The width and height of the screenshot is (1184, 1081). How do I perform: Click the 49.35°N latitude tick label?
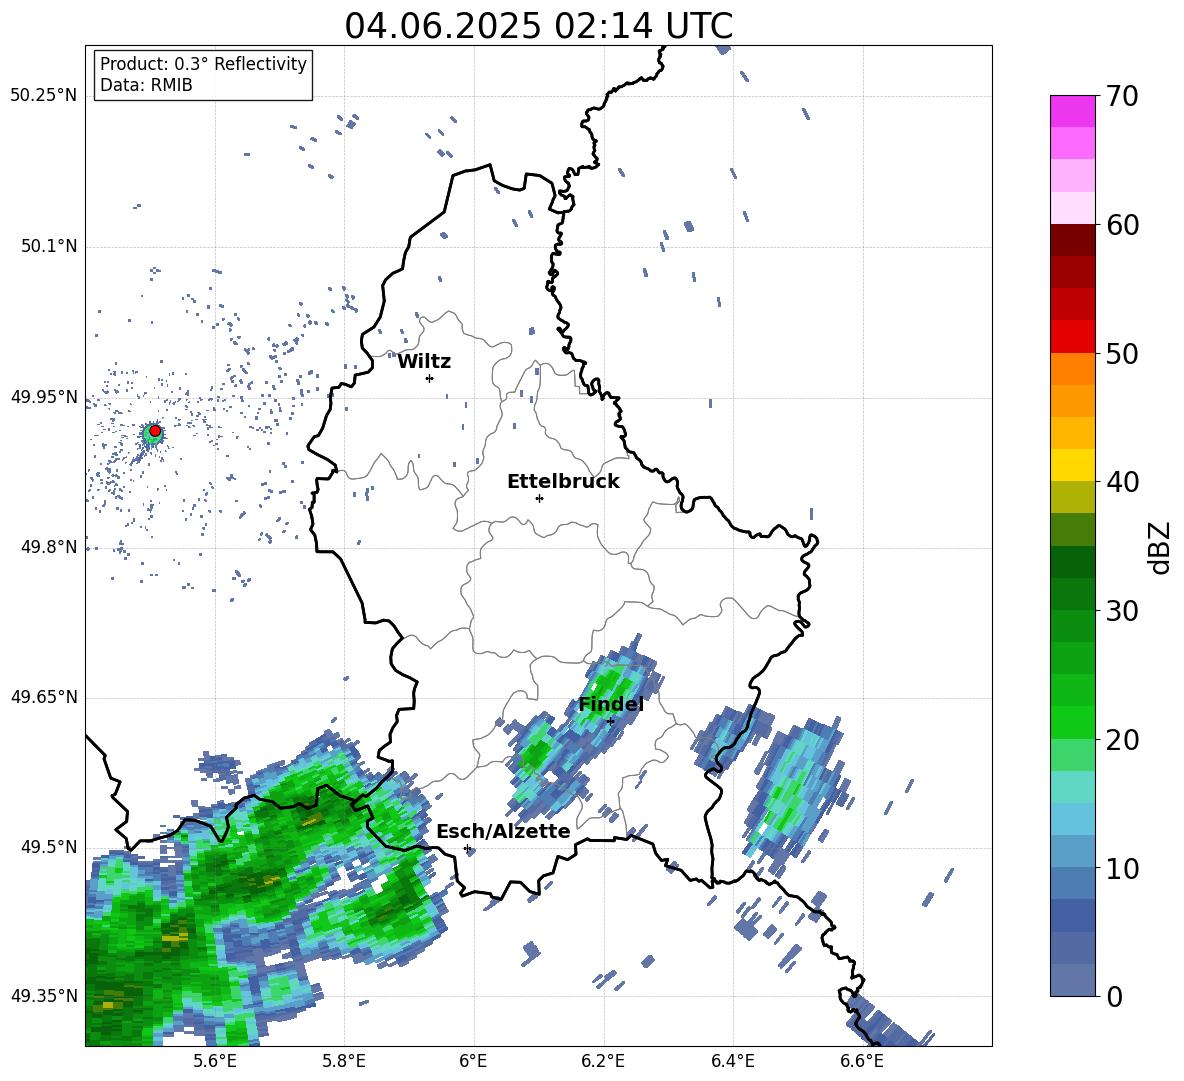click(x=43, y=996)
